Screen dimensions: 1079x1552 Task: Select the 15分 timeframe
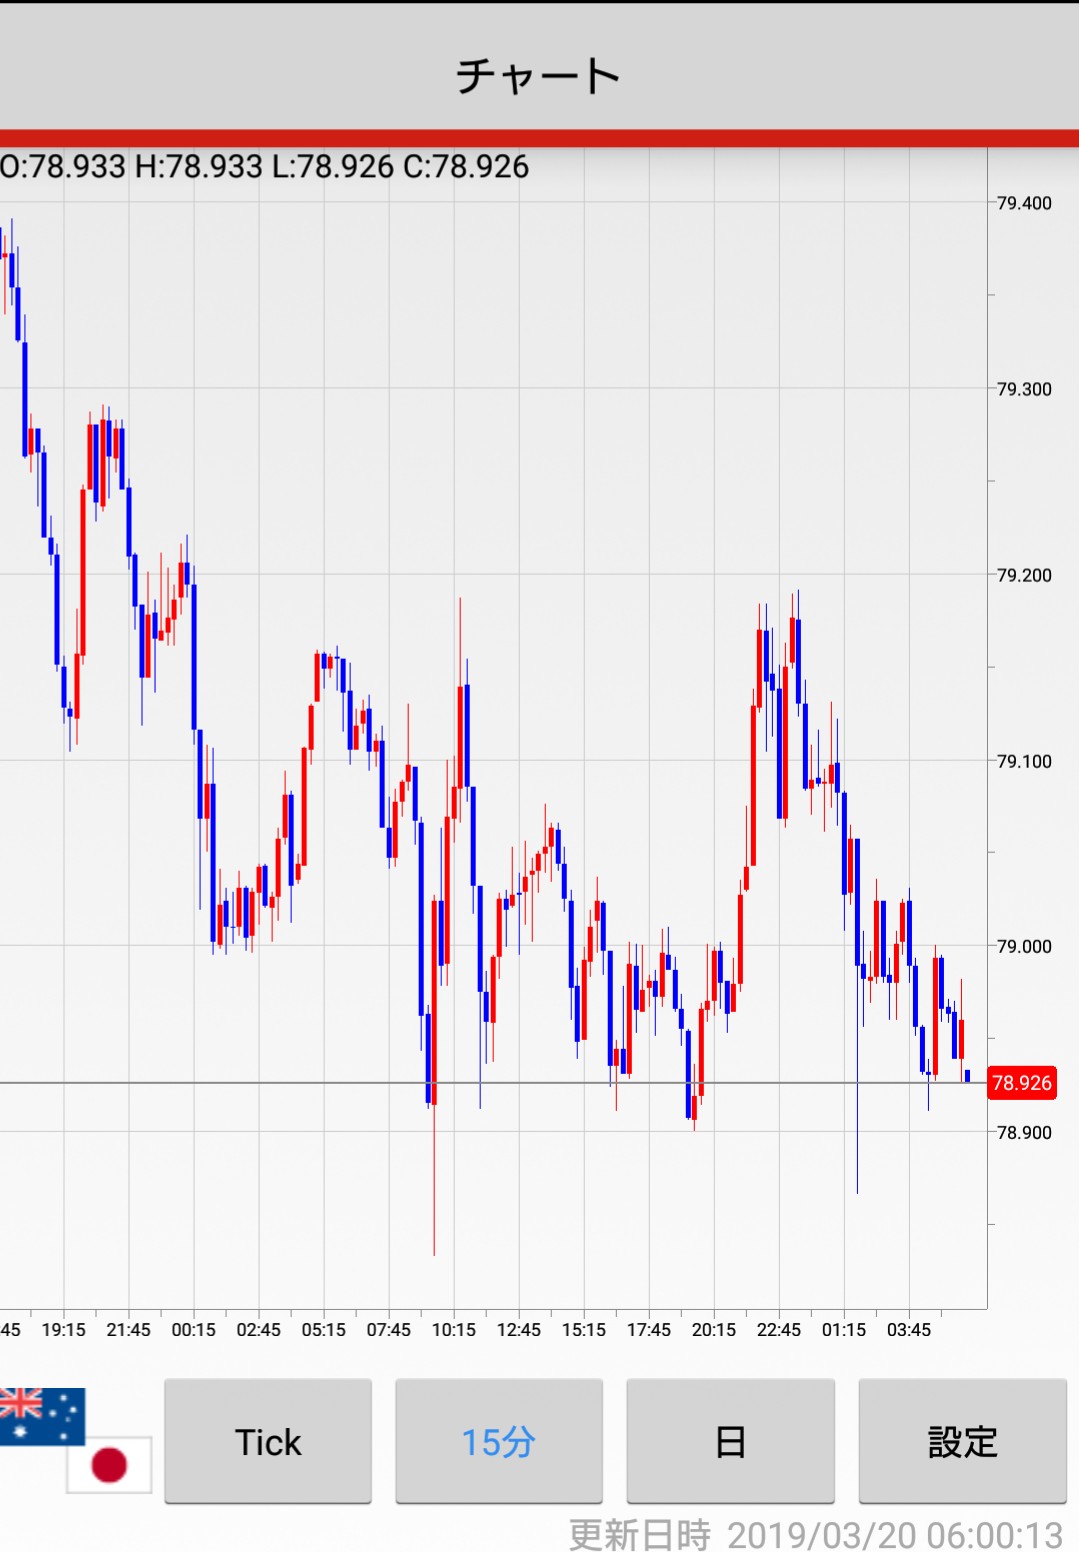tap(498, 1442)
